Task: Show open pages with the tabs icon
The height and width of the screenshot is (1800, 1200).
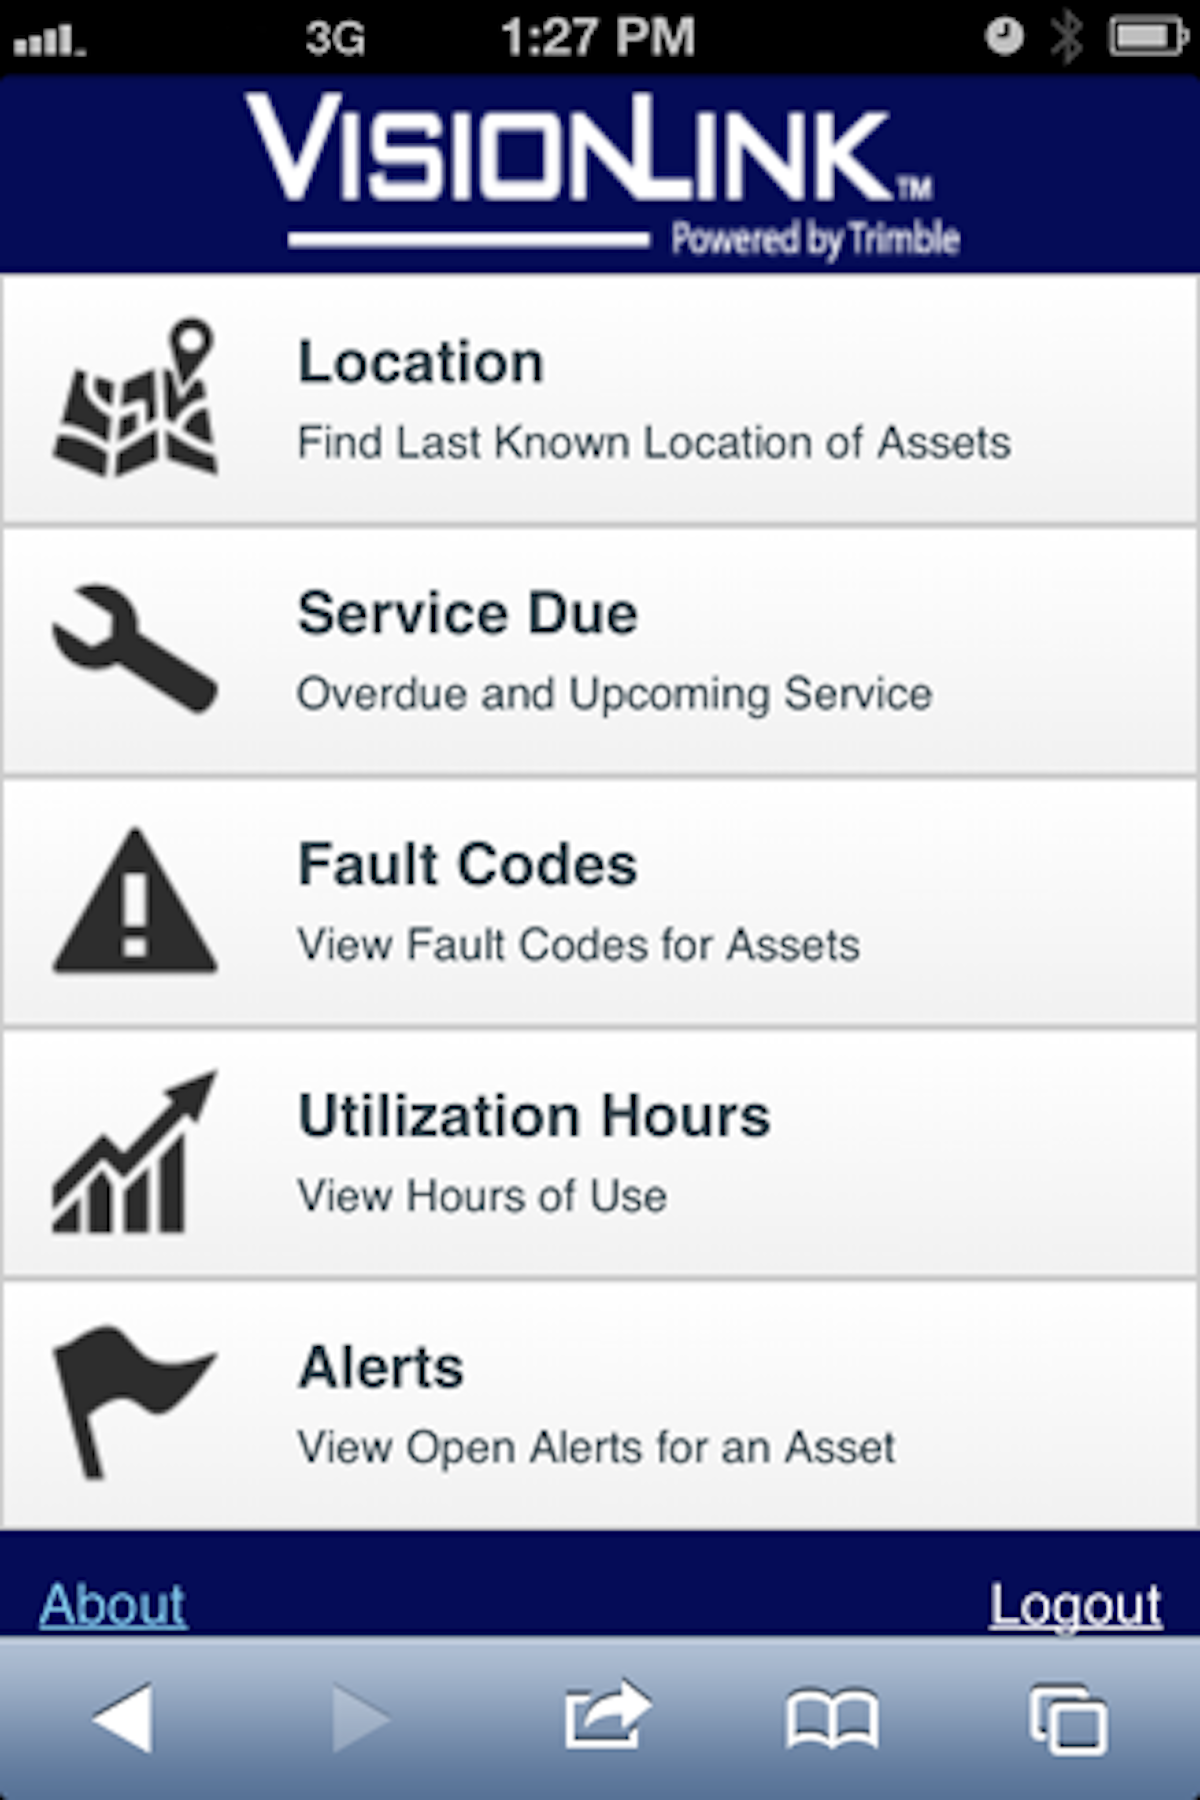Action: [x=1068, y=1718]
